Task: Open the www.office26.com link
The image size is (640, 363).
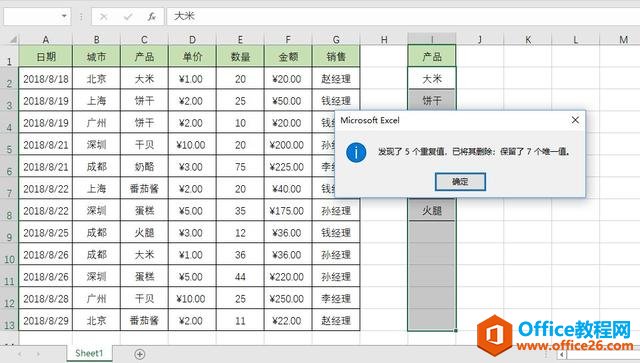Action: click(x=575, y=346)
